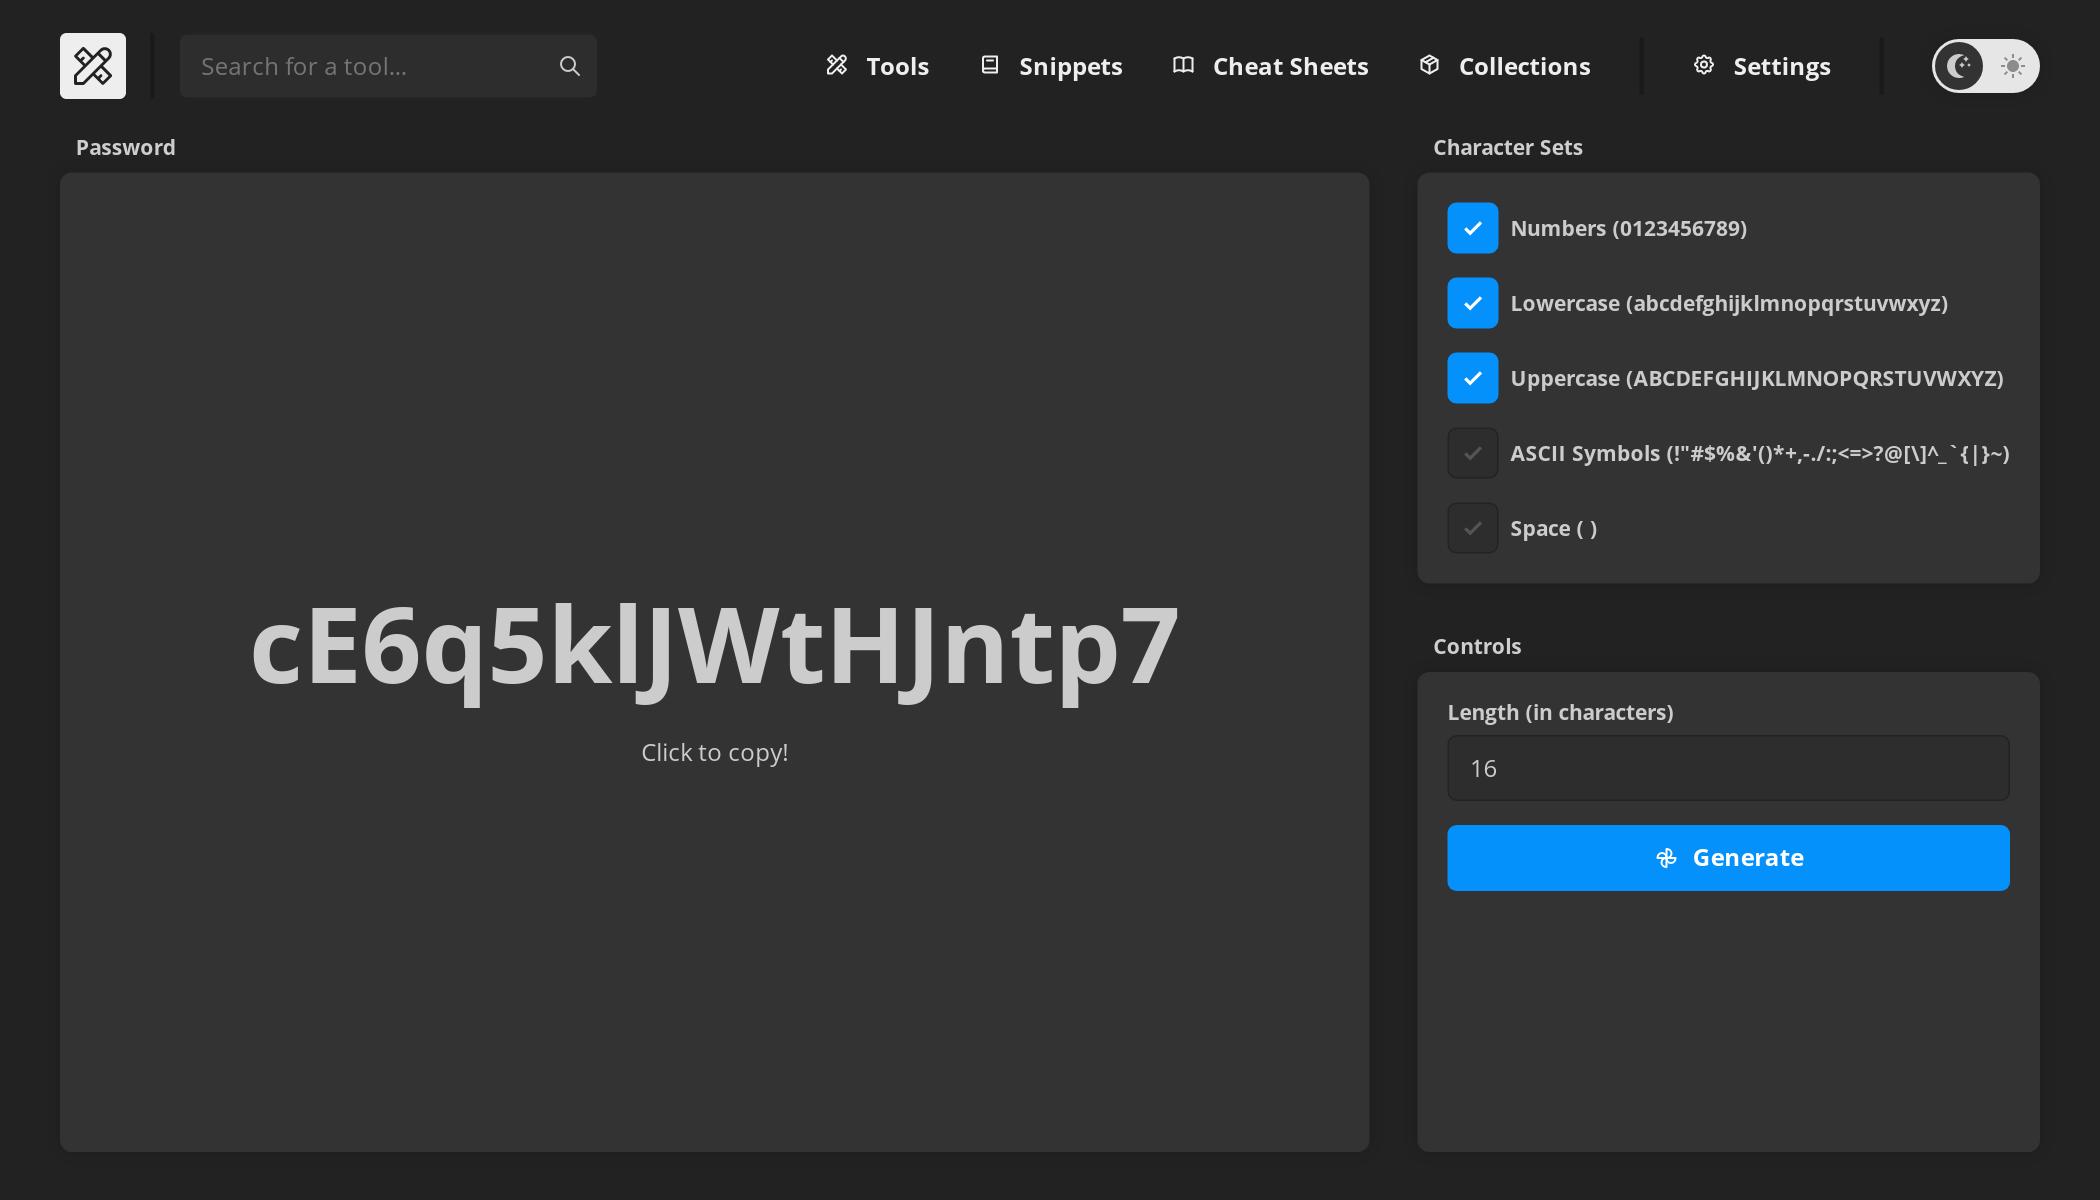Uncheck the Uppercase character set checkbox

[x=1473, y=378]
